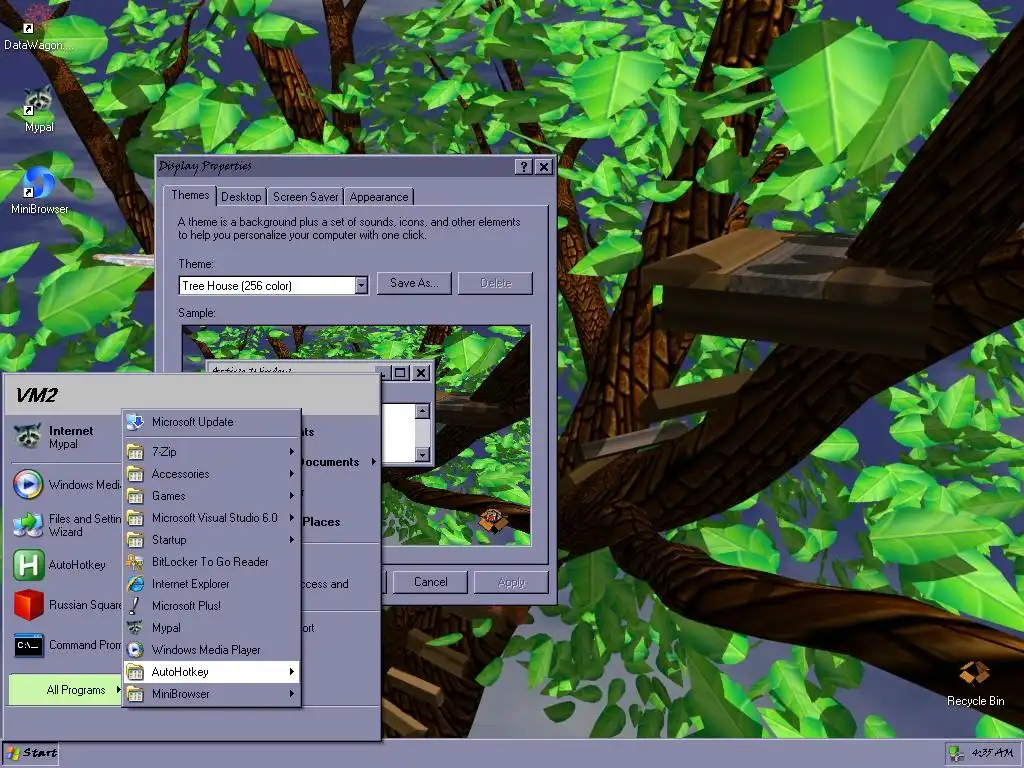
Task: Click the BitLocker To Go Reader icon
Action: tap(135, 562)
